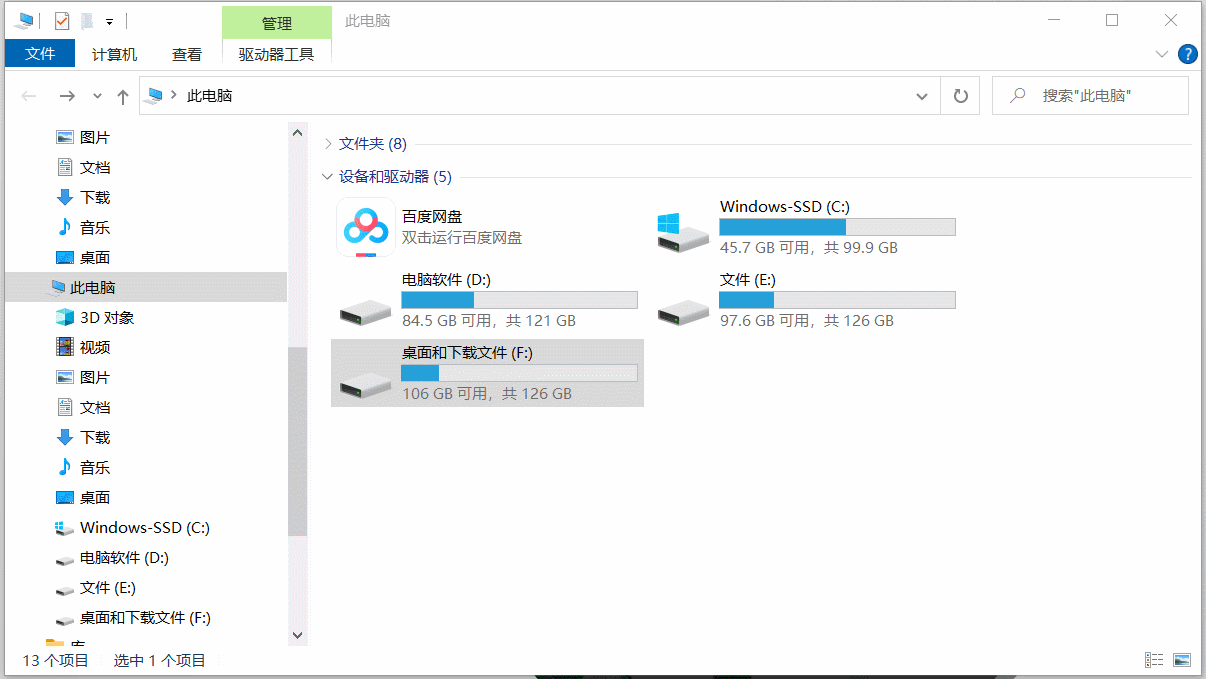Go back with the left arrow
Image resolution: width=1206 pixels, height=679 pixels.
(x=30, y=96)
